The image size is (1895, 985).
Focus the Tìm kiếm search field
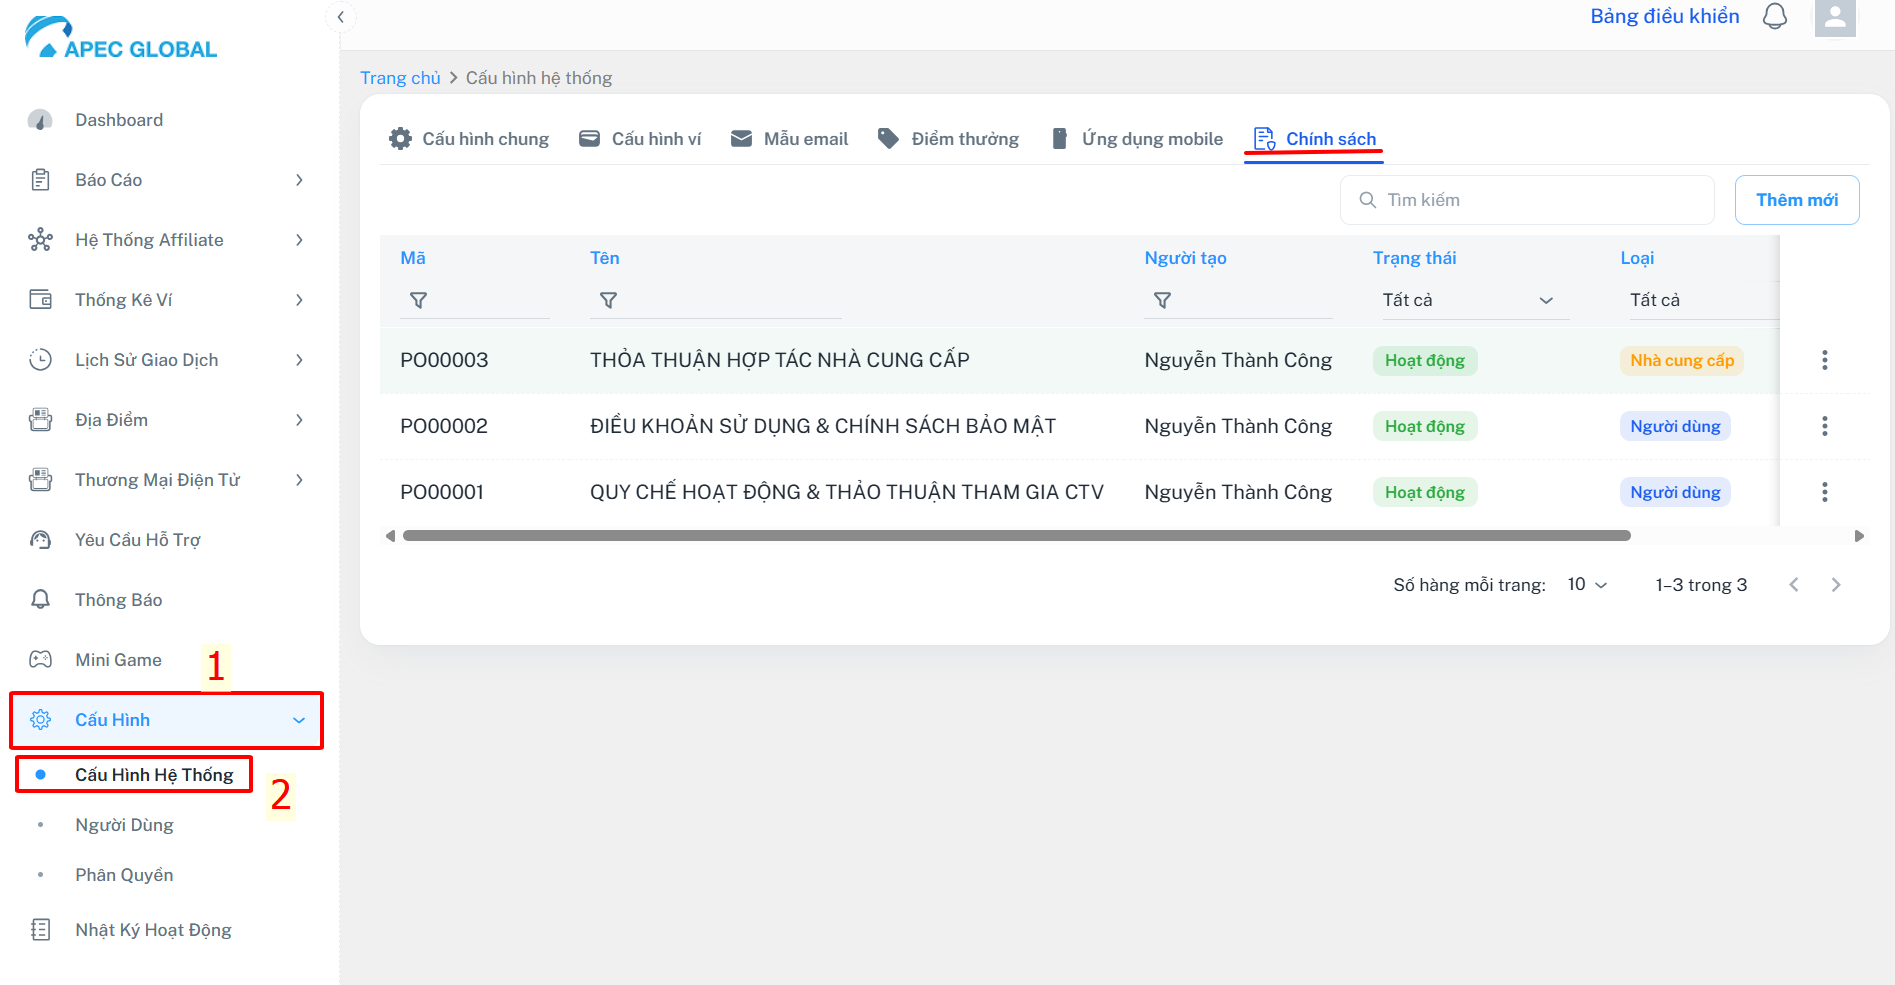point(1527,200)
